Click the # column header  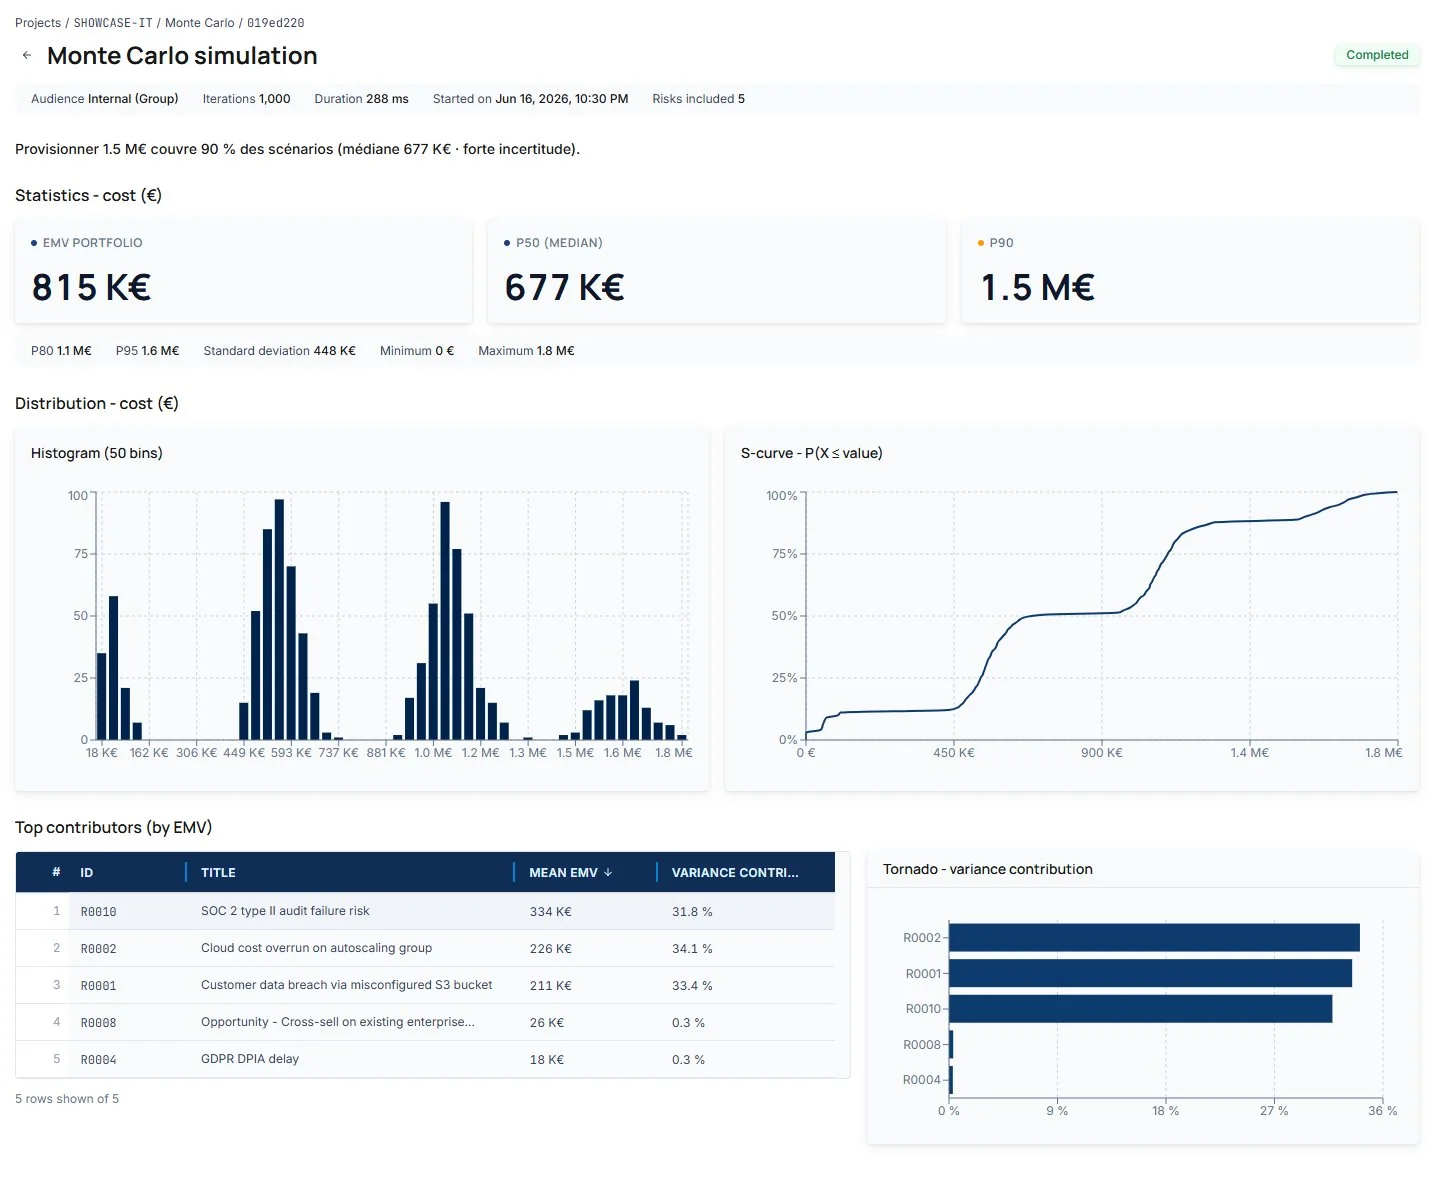coord(56,873)
